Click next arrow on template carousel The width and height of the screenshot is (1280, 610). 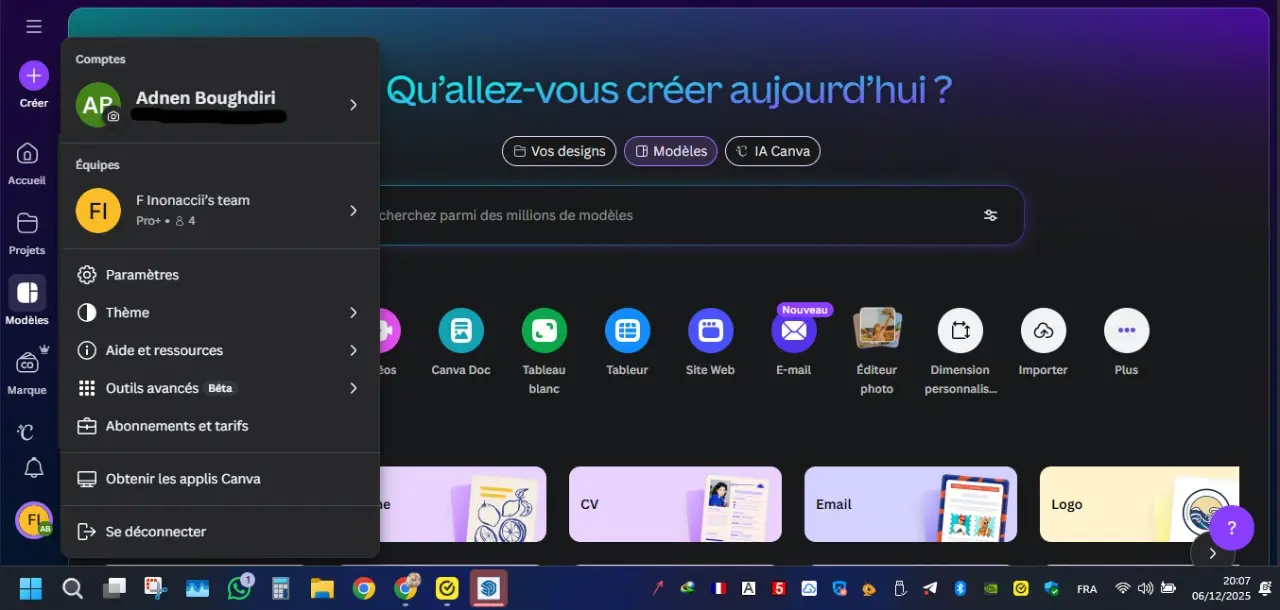[1212, 553]
